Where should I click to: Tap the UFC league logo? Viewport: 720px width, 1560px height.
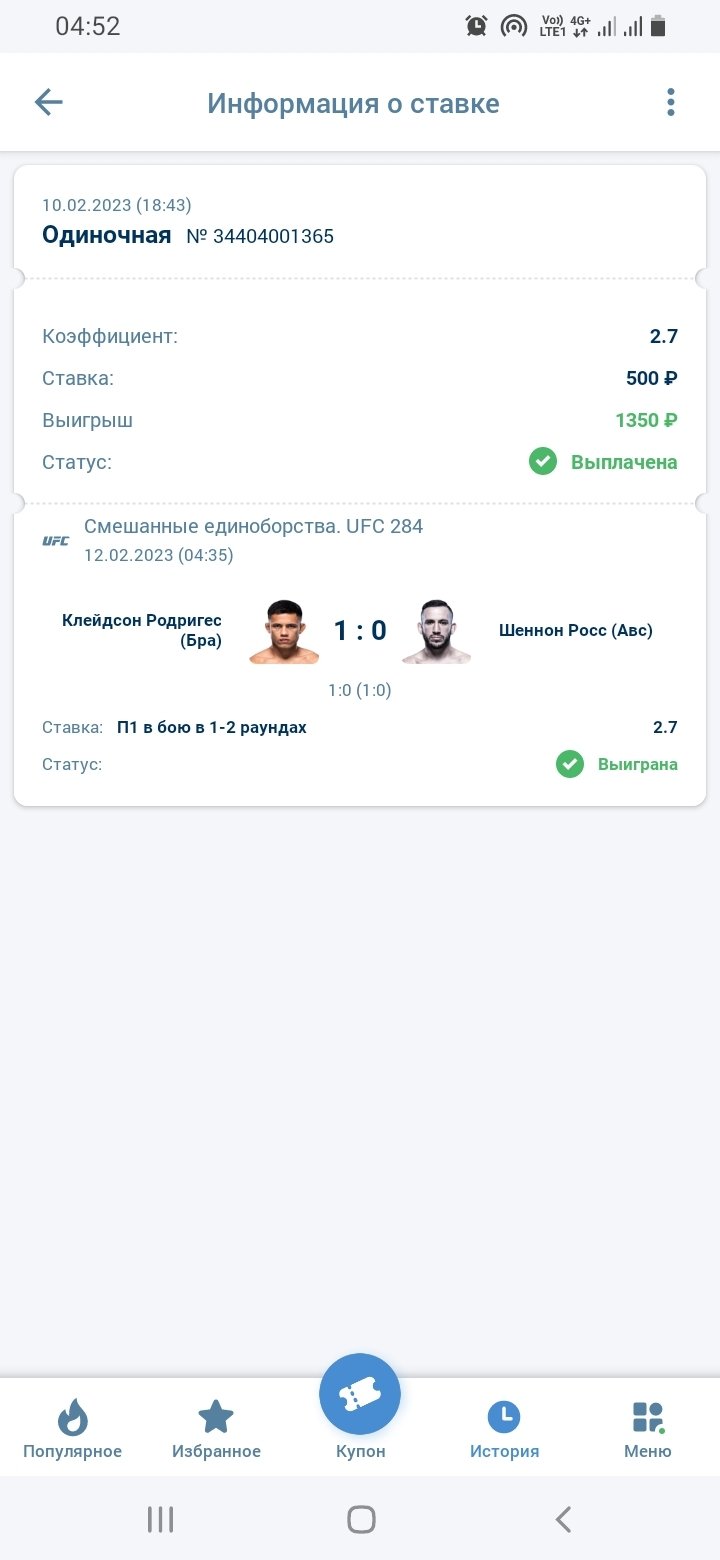[x=56, y=541]
